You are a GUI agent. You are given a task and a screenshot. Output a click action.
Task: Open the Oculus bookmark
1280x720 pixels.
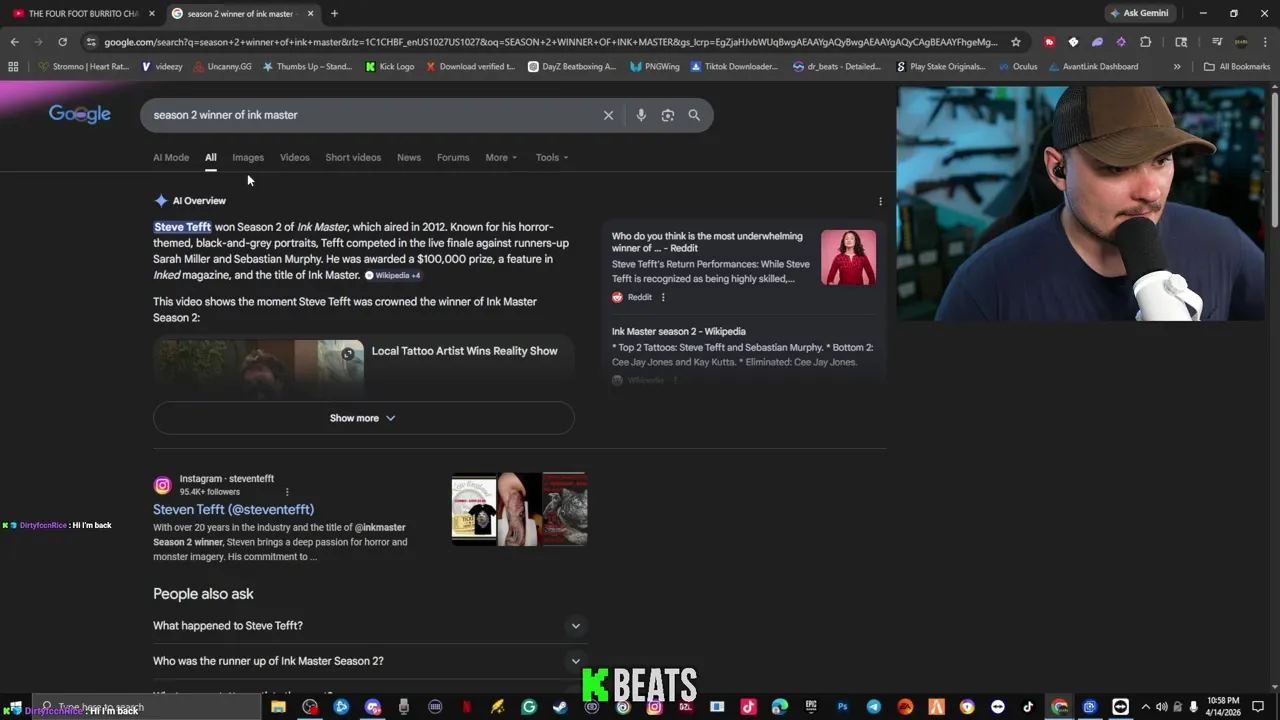(x=1018, y=67)
